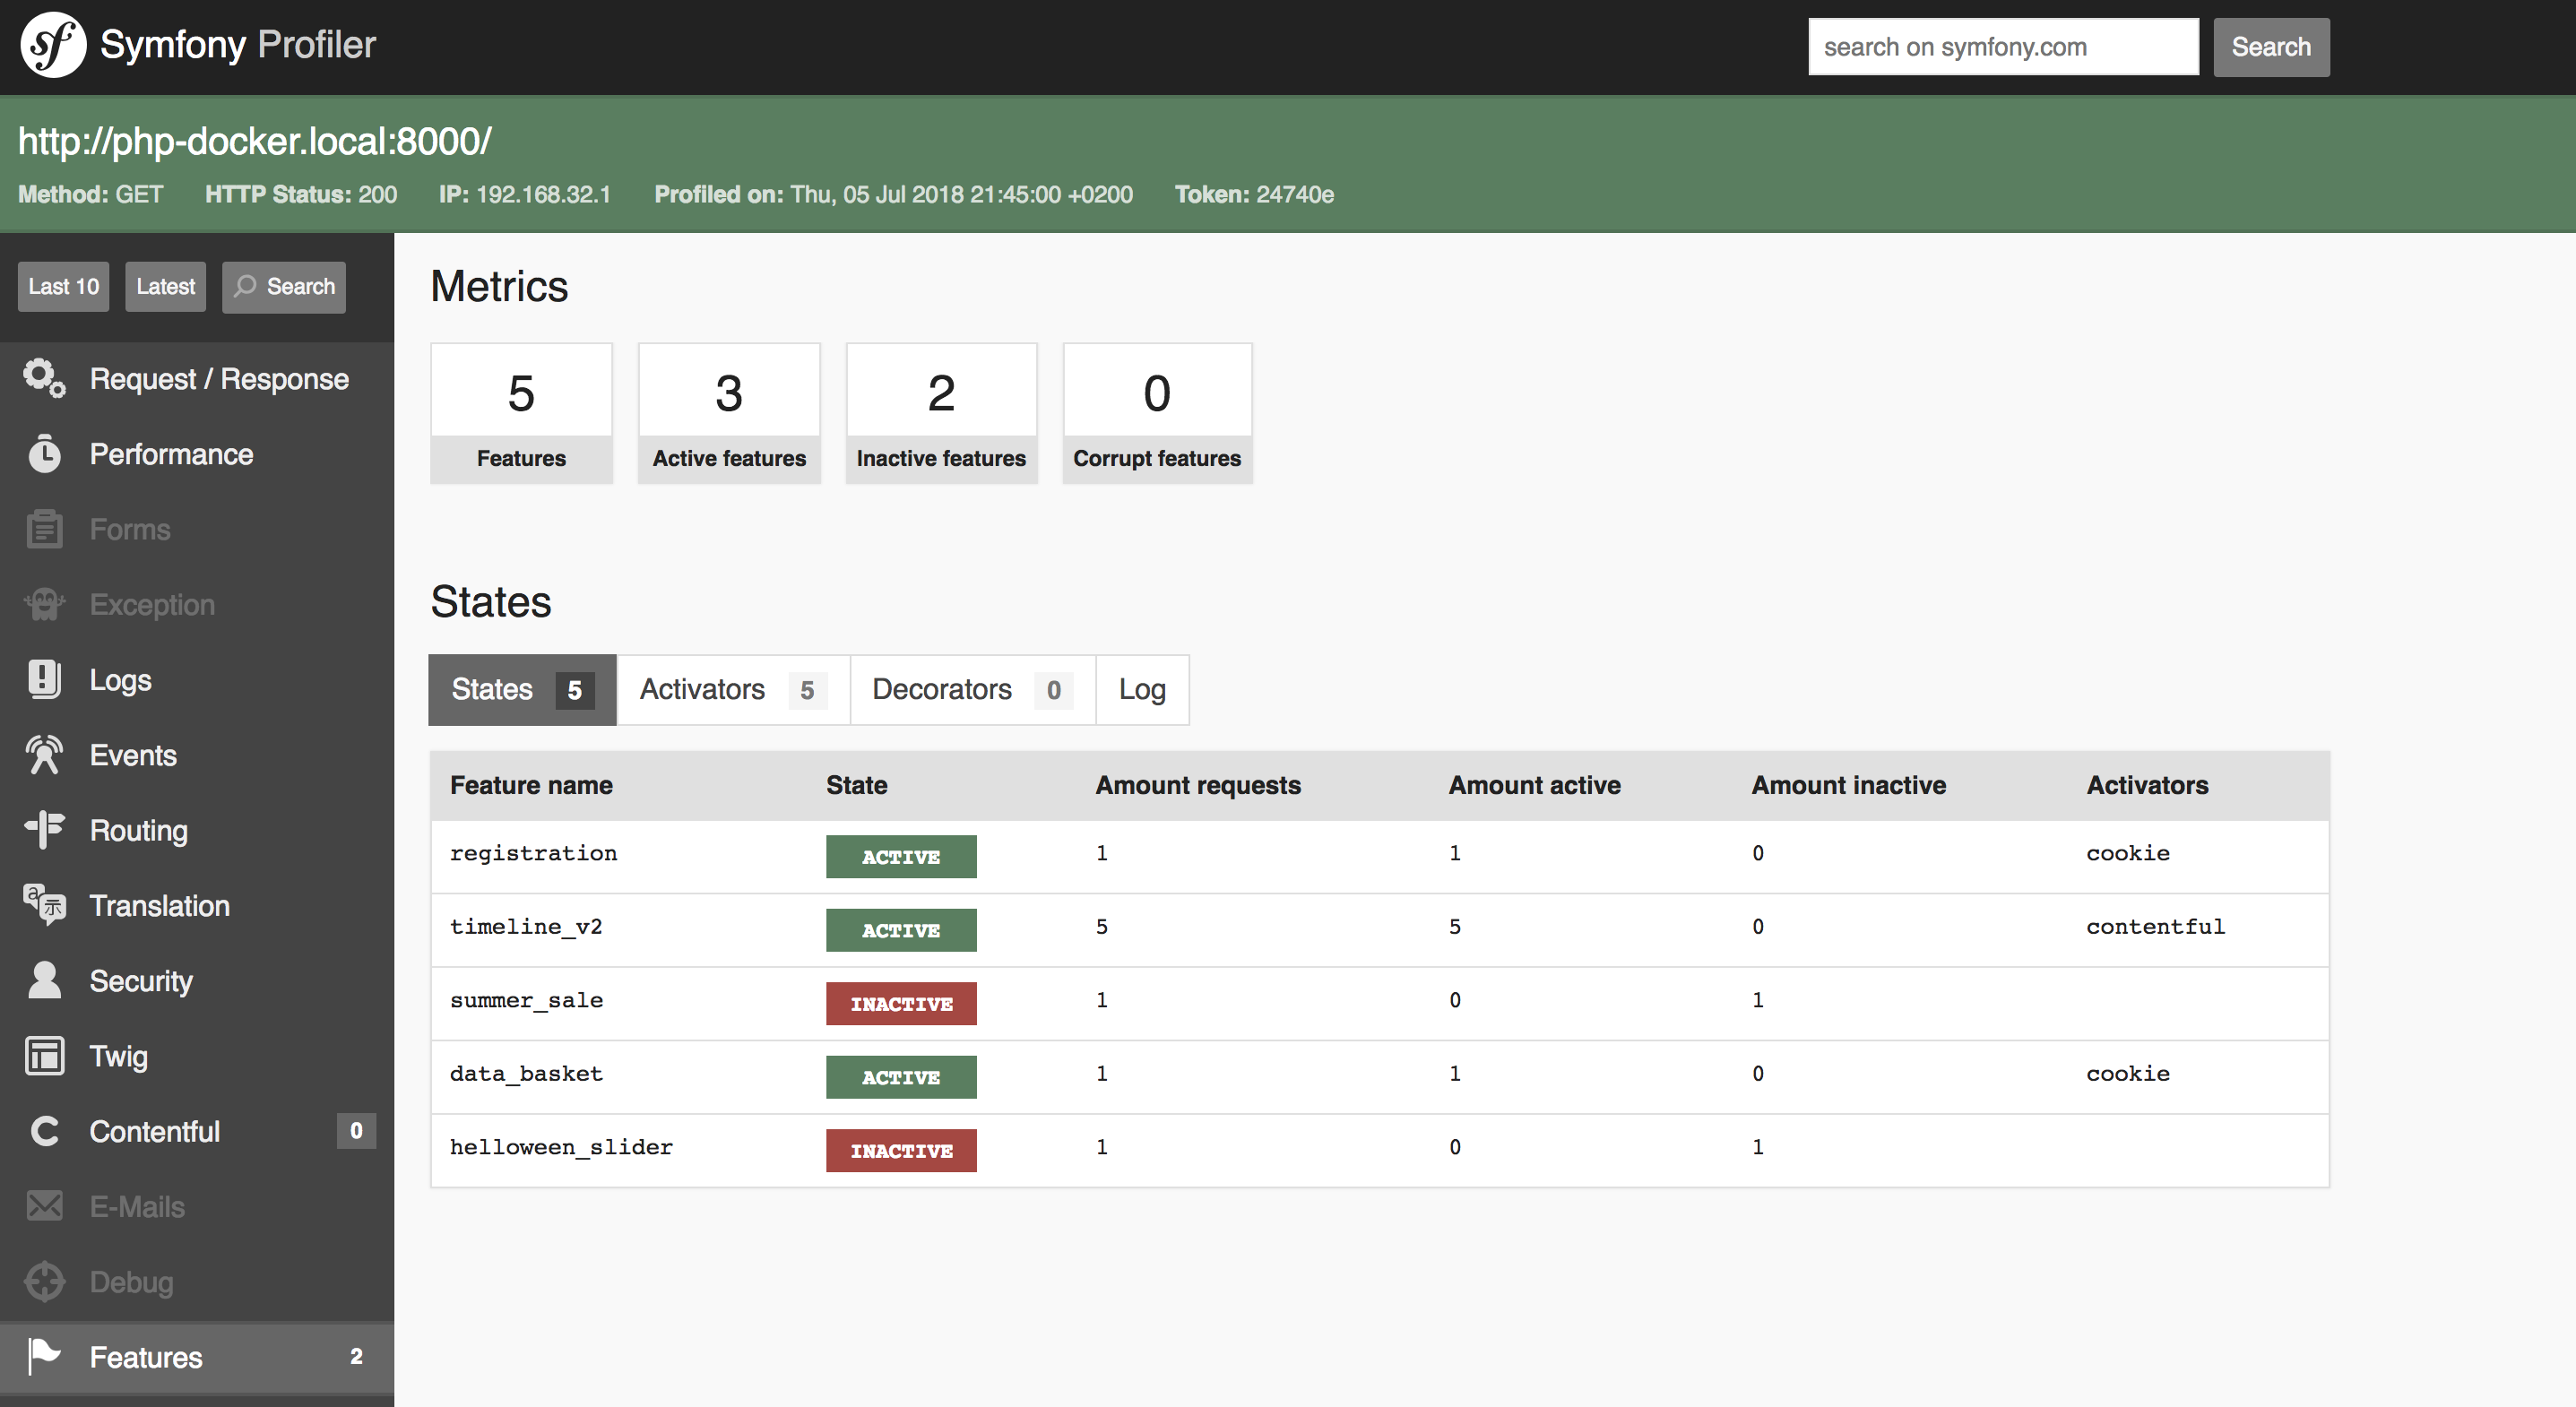The image size is (2576, 1407).
Task: Click the Contentful sidebar icon
Action: (44, 1131)
